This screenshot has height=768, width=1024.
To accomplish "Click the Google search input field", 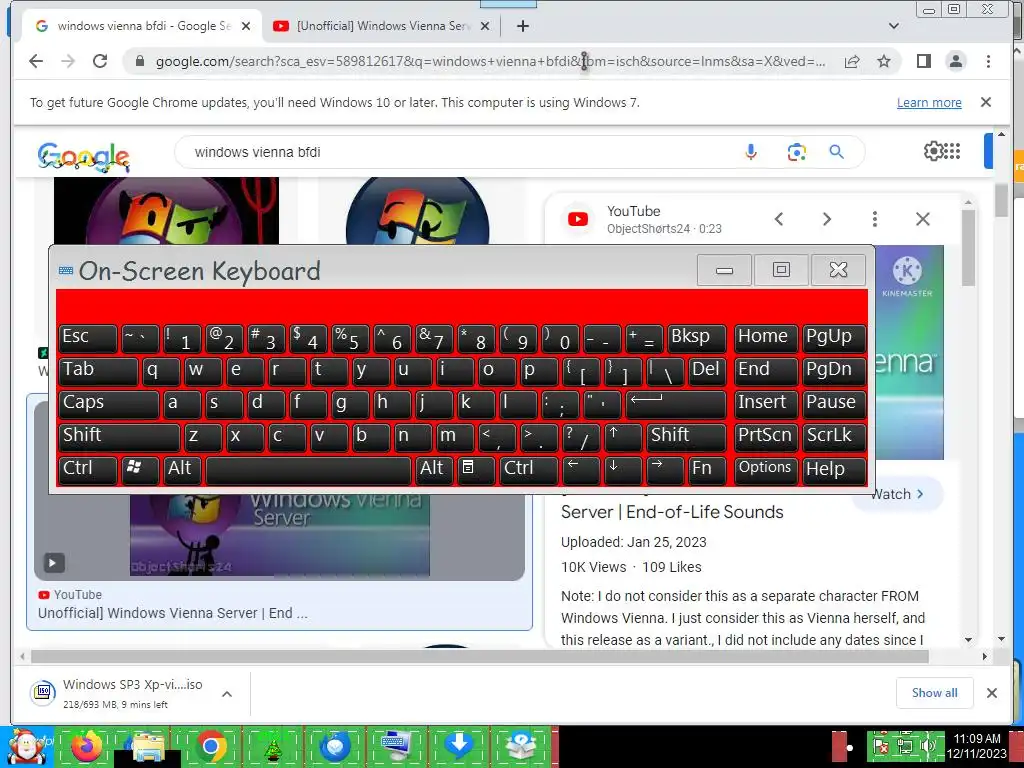I will (457, 152).
